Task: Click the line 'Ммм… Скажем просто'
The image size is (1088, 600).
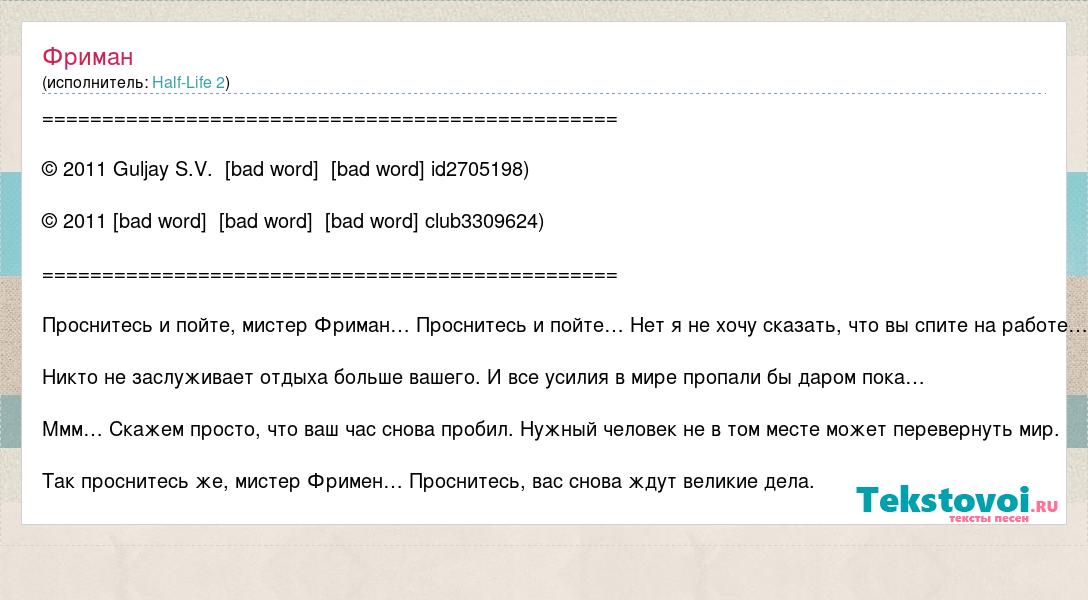Action: pyautogui.click(x=550, y=429)
